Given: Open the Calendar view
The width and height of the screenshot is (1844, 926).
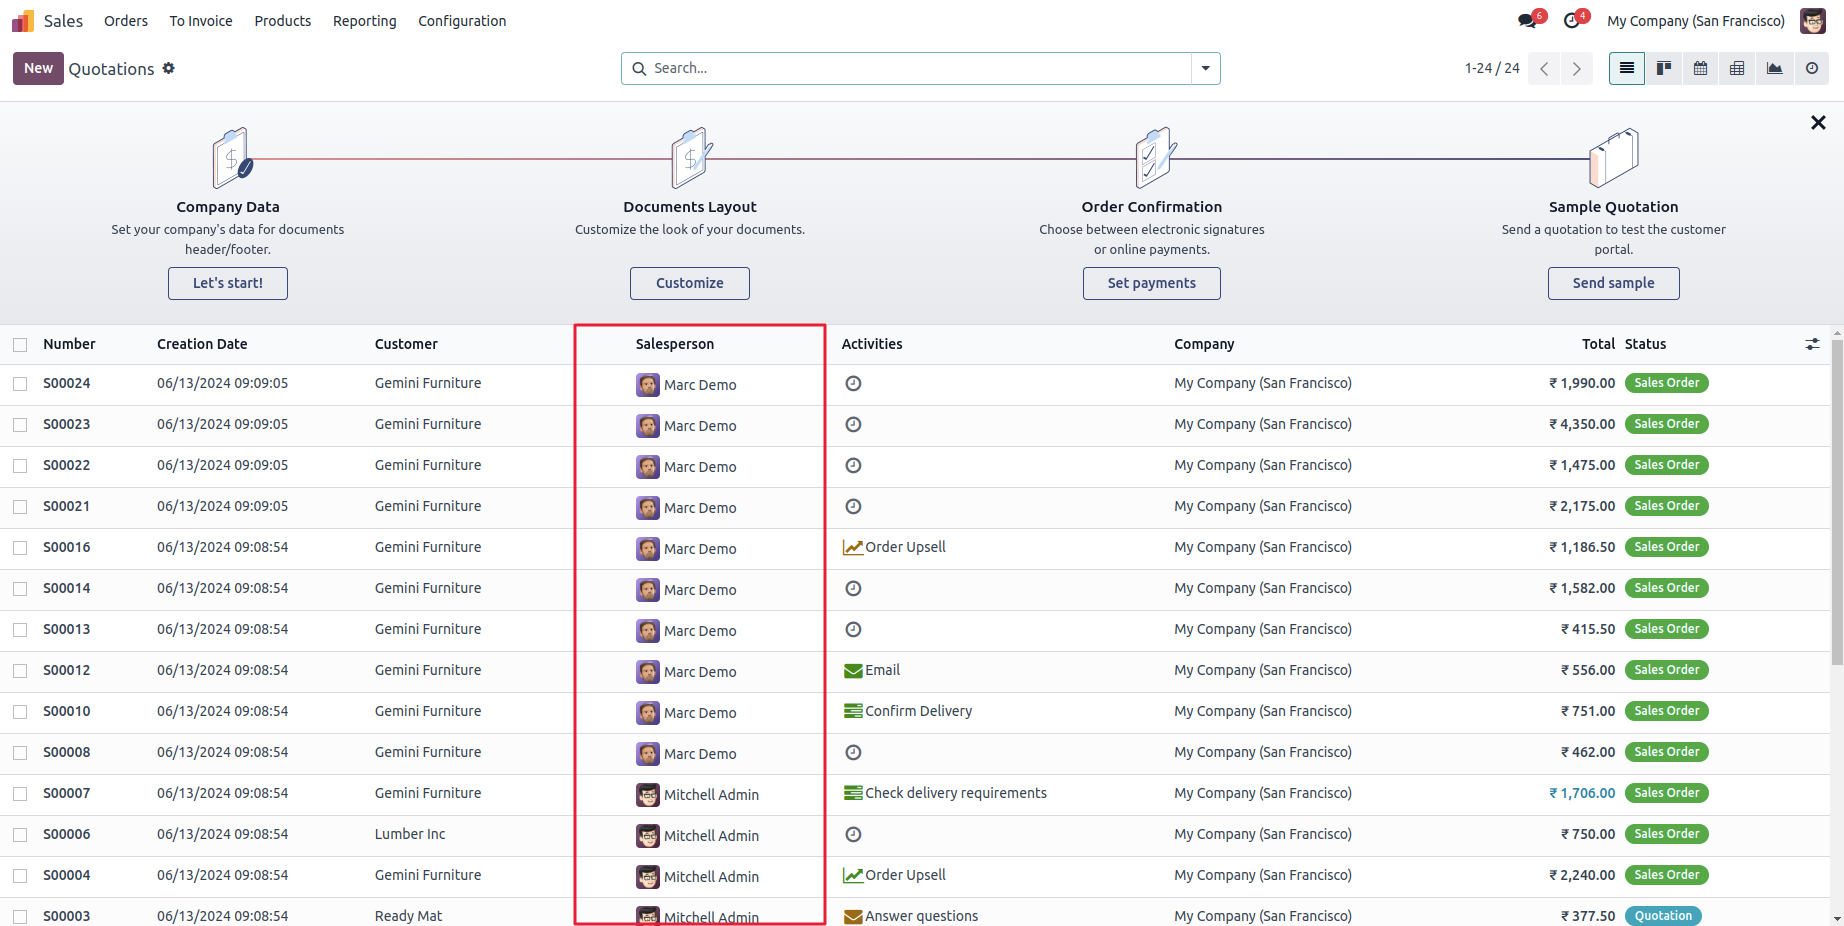Looking at the screenshot, I should 1700,68.
